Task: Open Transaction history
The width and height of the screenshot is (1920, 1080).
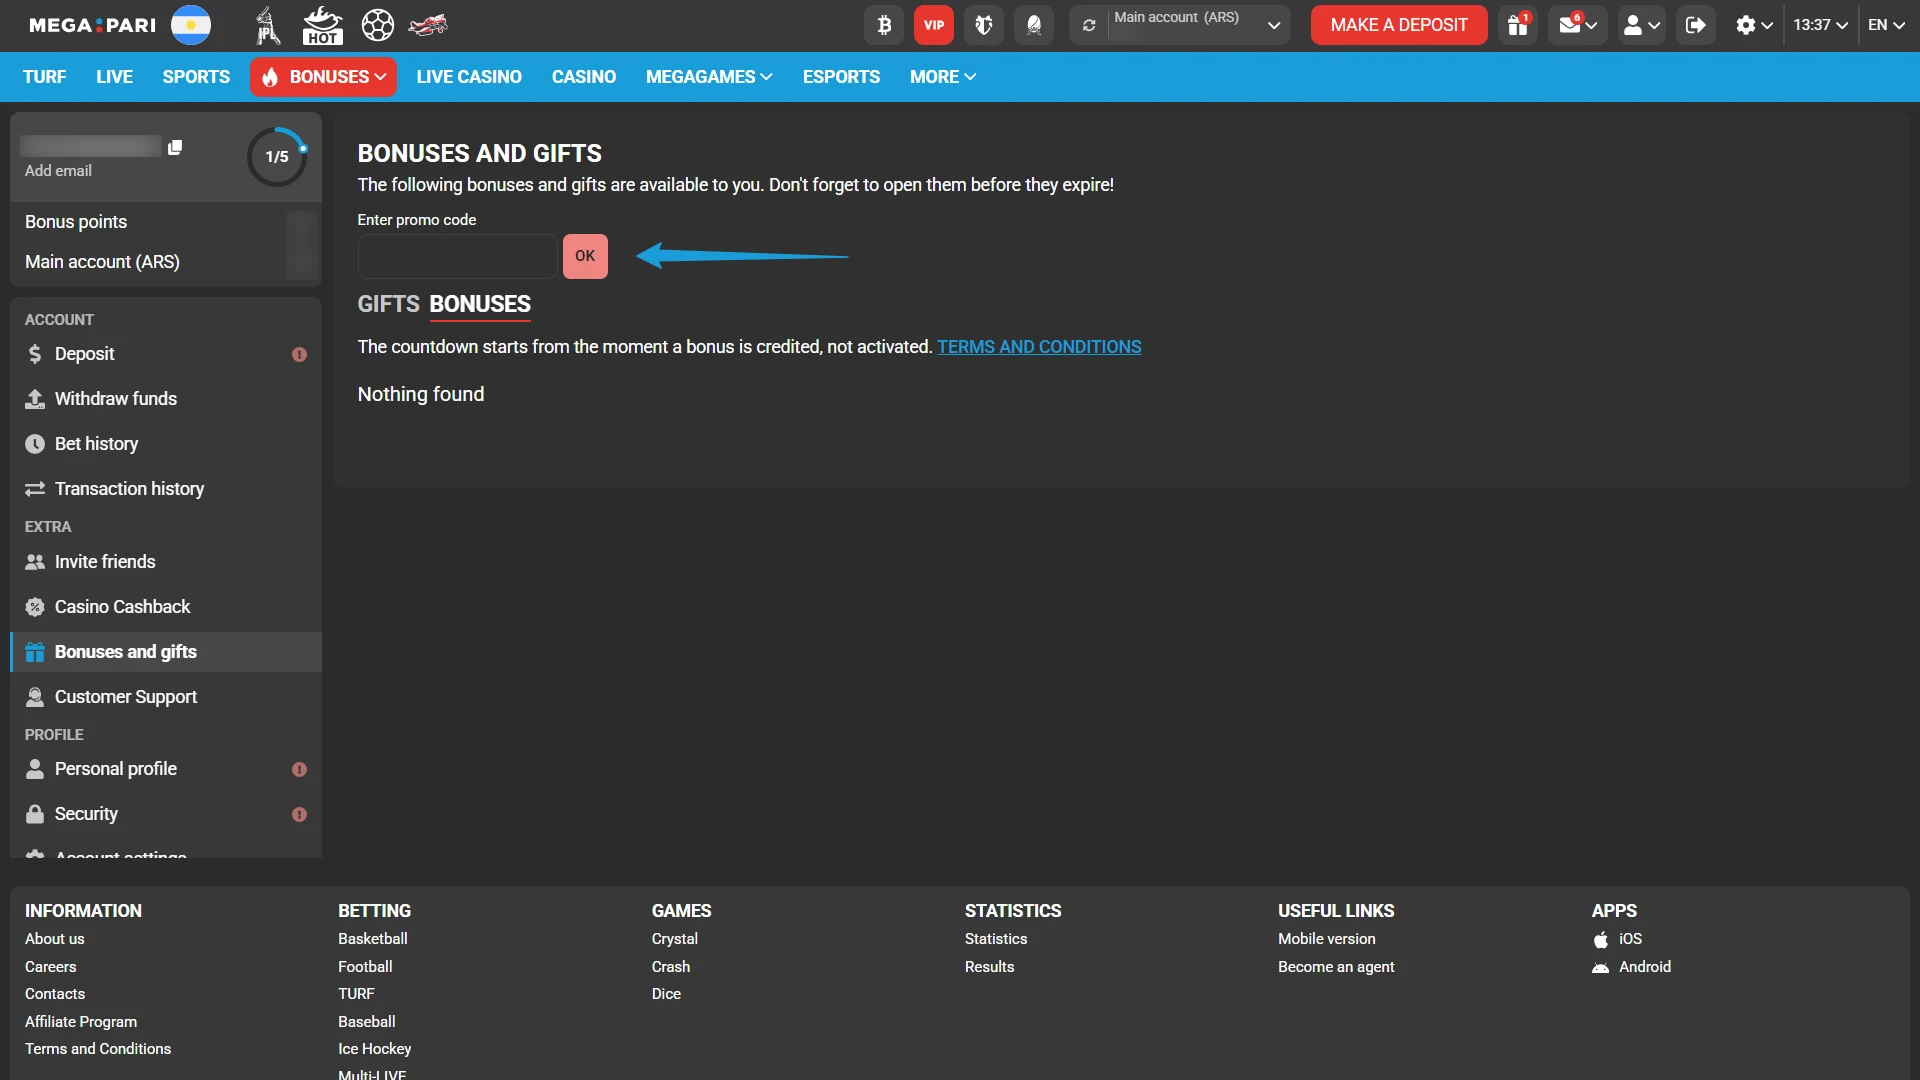Action: [x=166, y=489]
